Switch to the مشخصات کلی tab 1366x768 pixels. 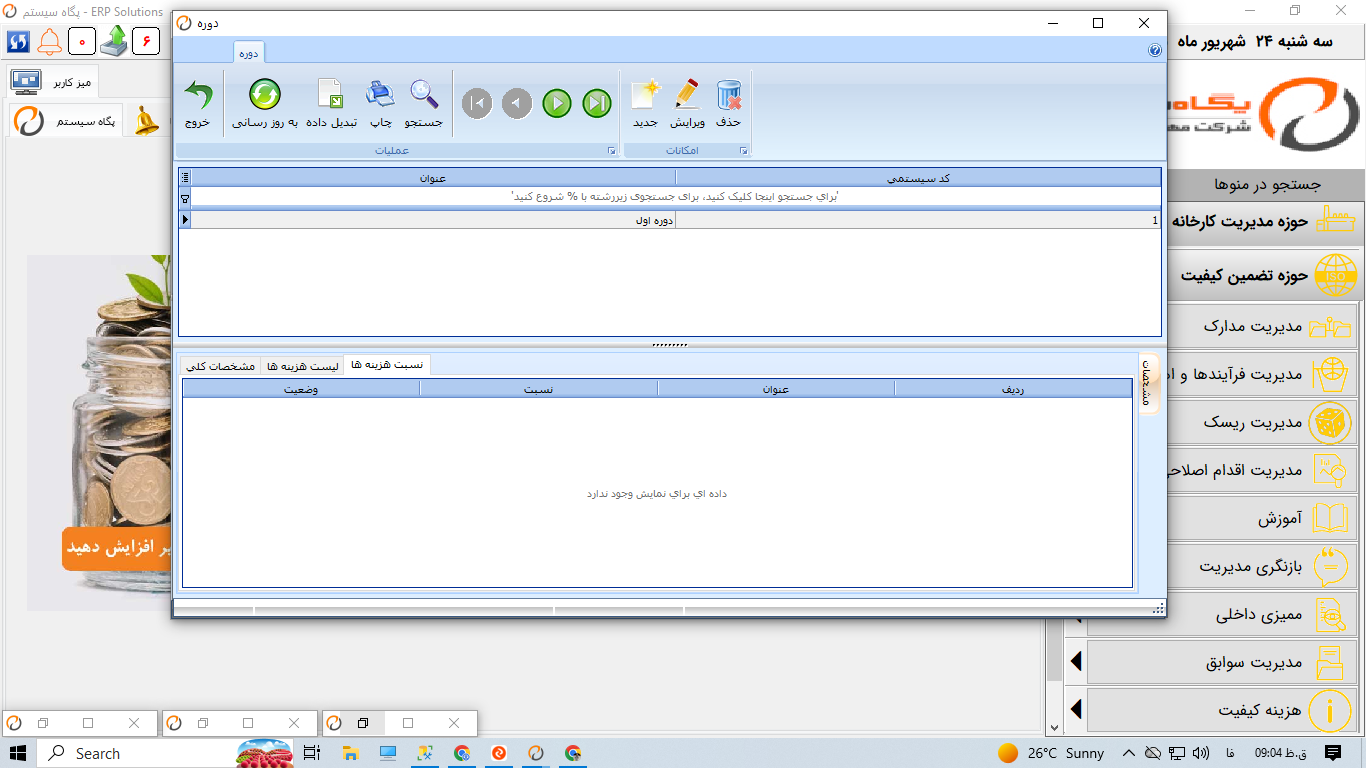point(221,367)
